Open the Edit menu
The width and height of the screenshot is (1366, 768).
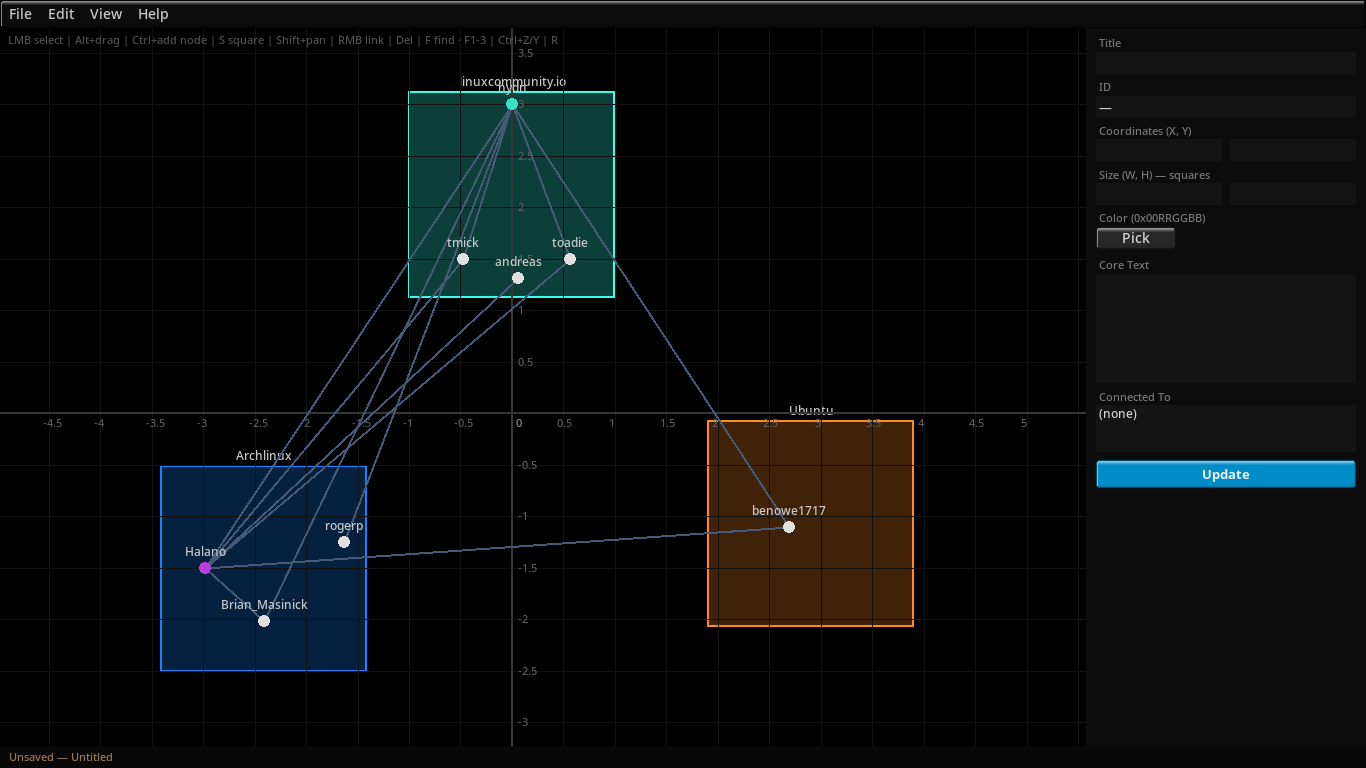(61, 14)
